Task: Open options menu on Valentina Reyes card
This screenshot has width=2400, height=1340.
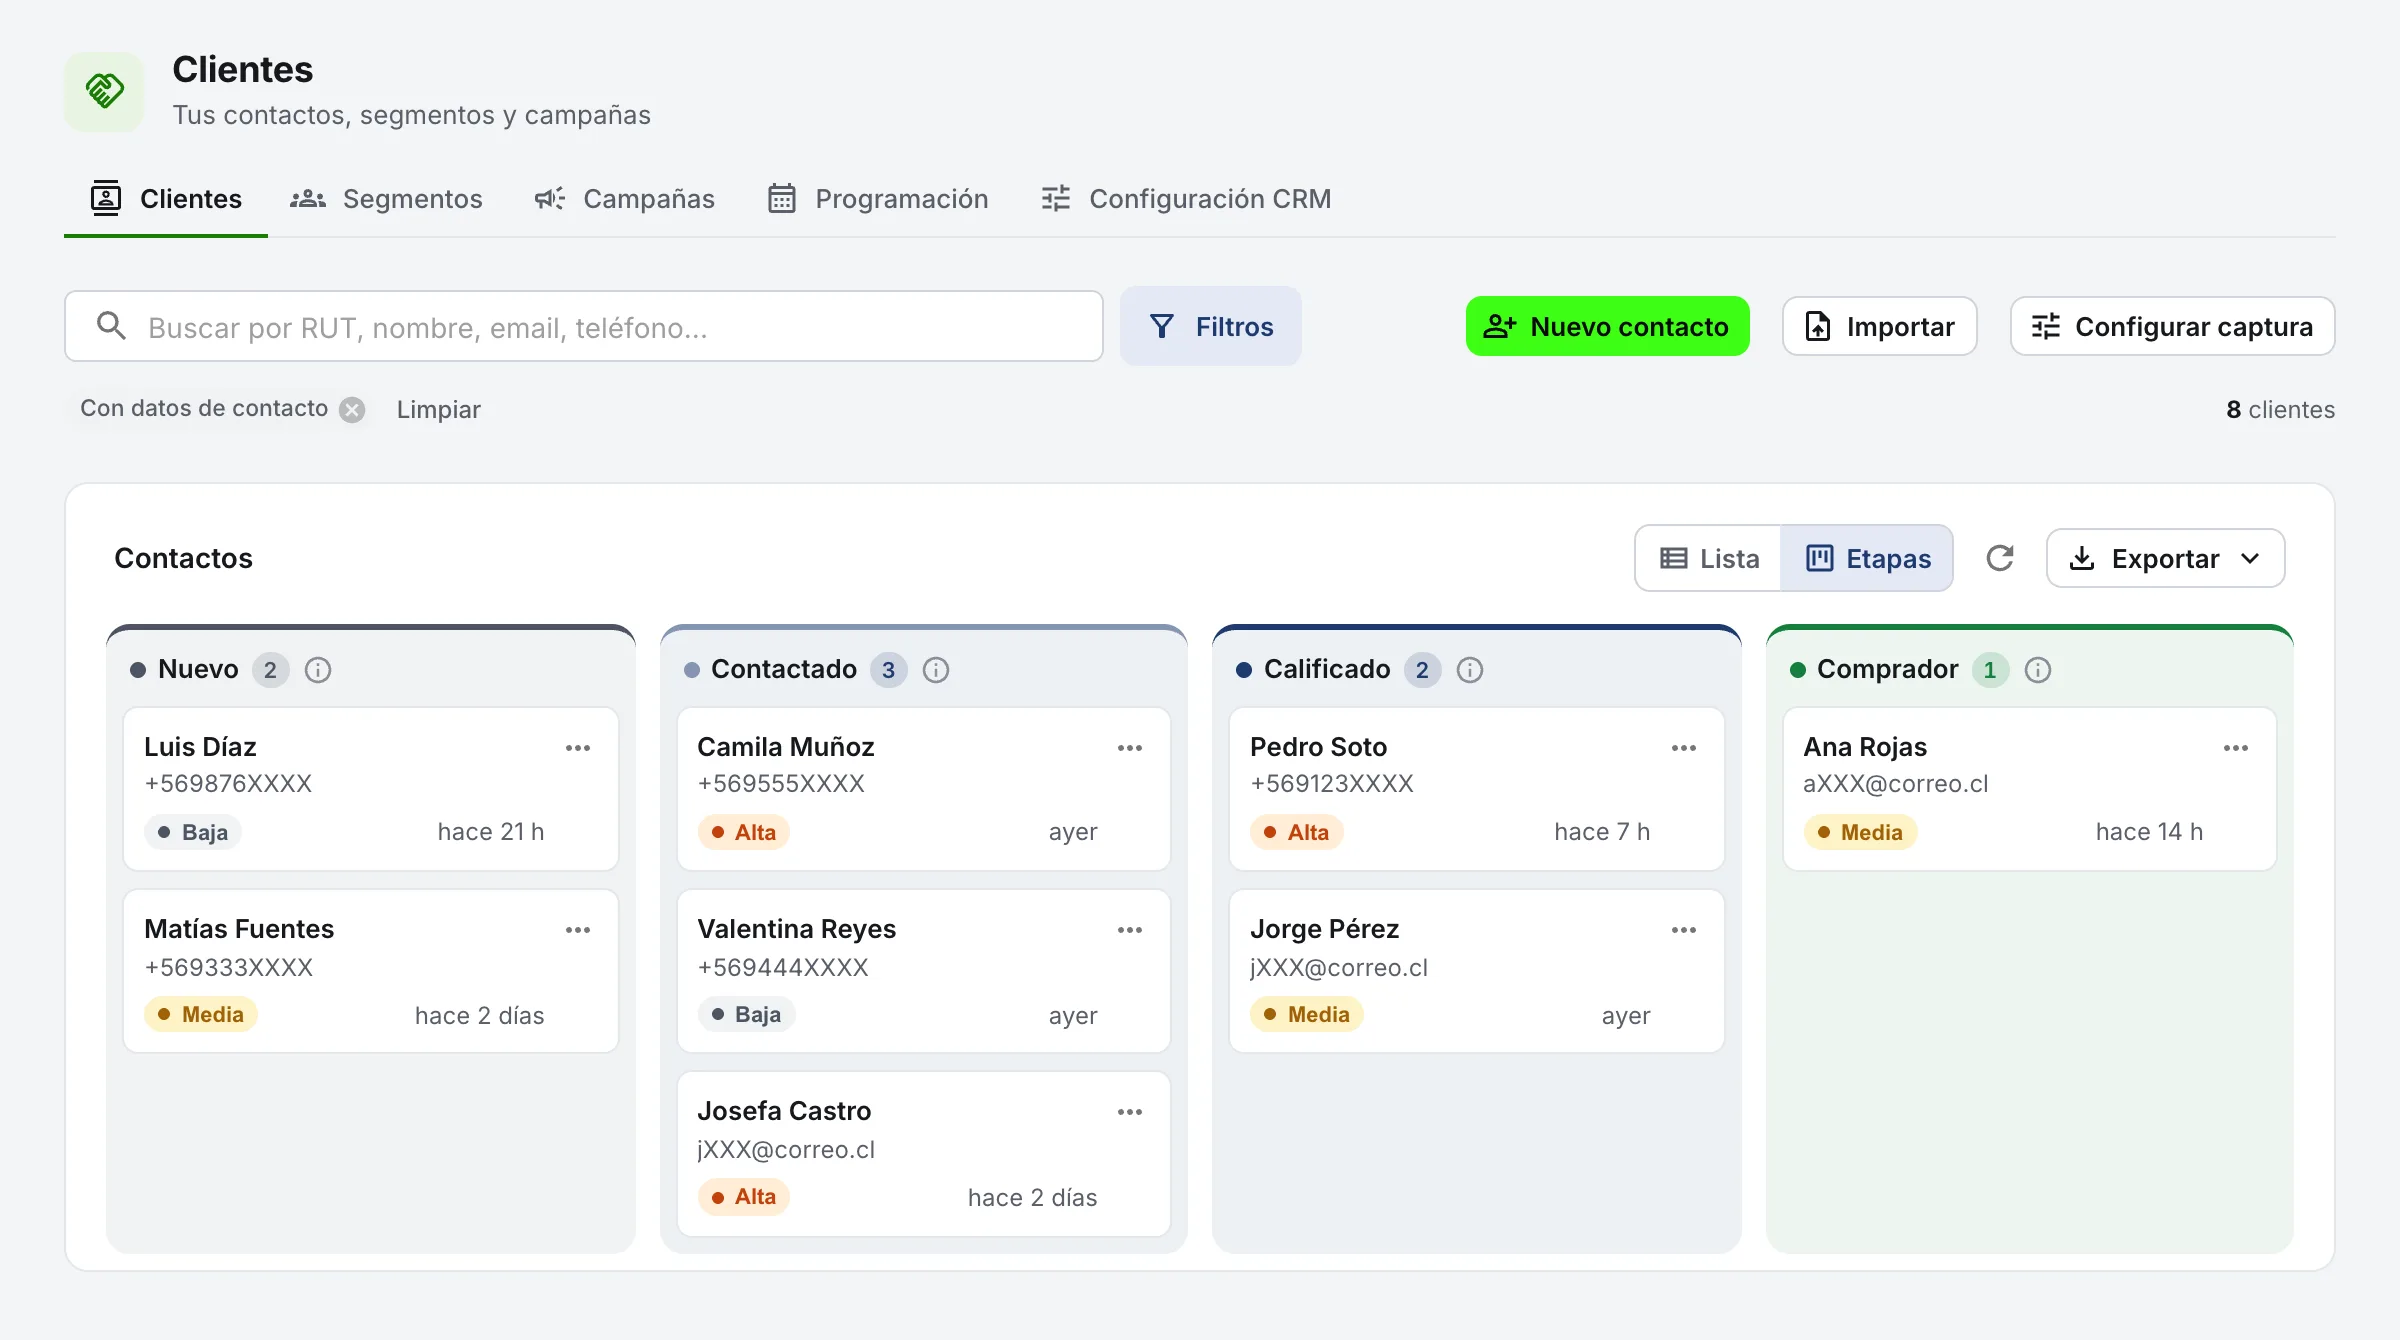Action: (1130, 930)
